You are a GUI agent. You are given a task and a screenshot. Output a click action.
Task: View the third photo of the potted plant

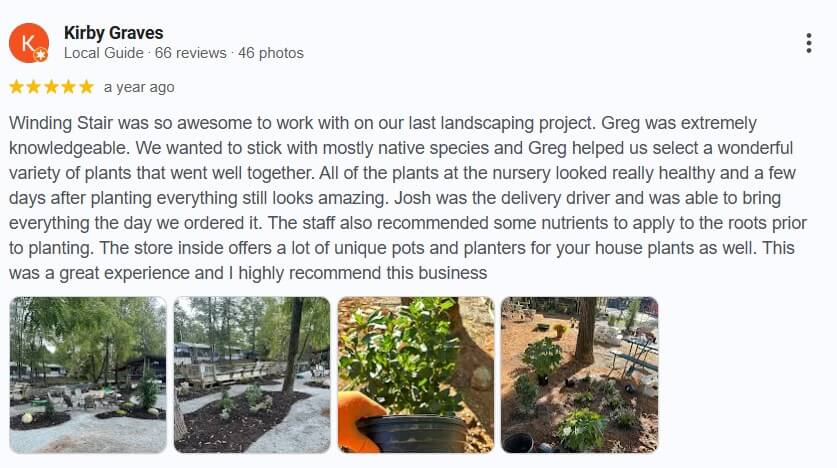(415, 375)
